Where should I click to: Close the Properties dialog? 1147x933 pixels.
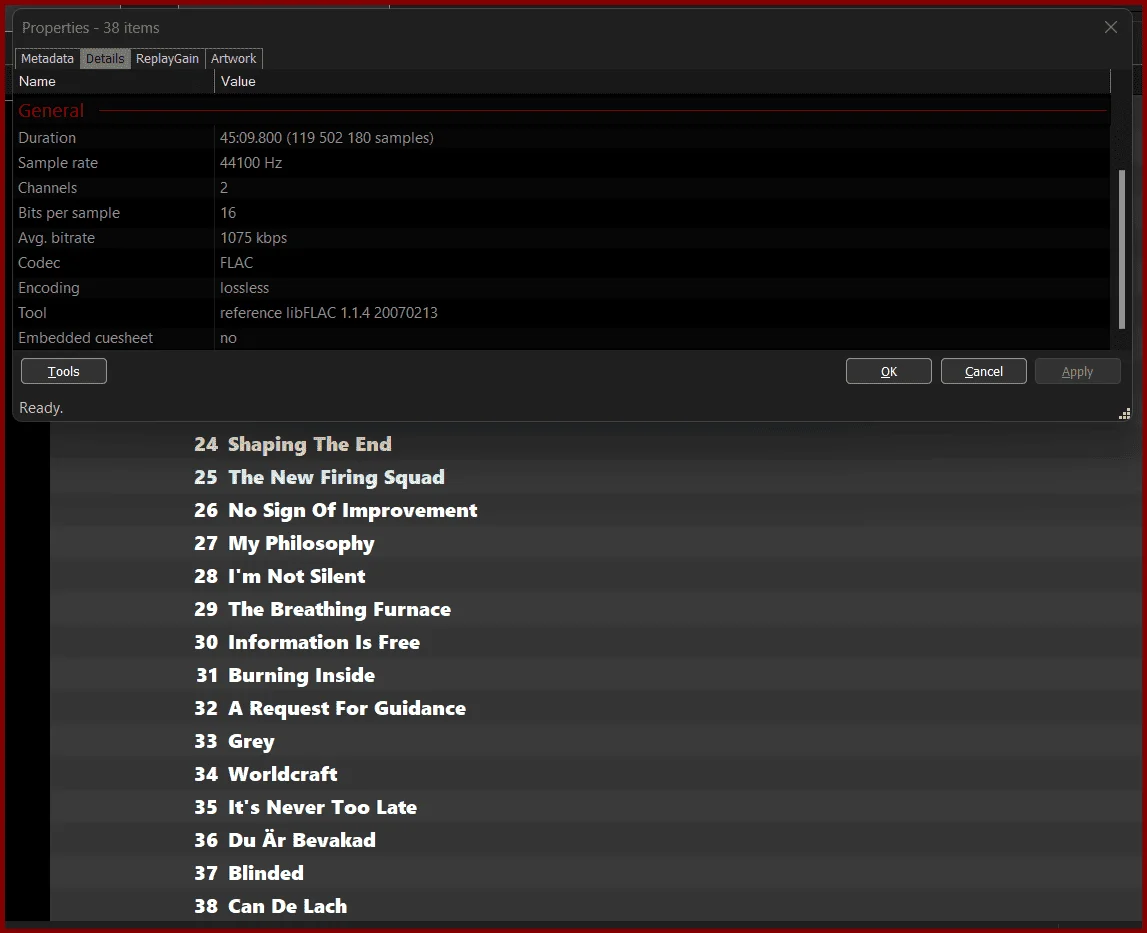pyautogui.click(x=1110, y=27)
